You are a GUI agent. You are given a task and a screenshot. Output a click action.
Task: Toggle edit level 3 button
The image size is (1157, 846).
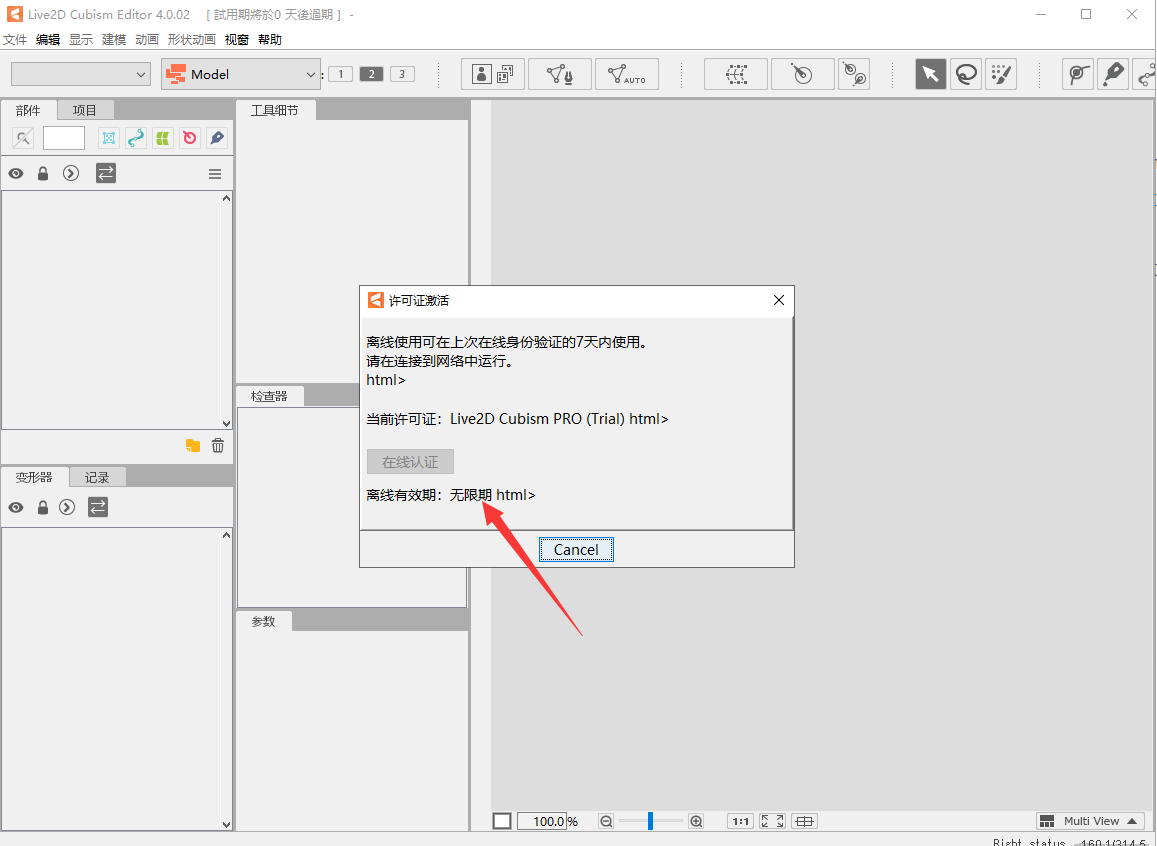tap(402, 74)
